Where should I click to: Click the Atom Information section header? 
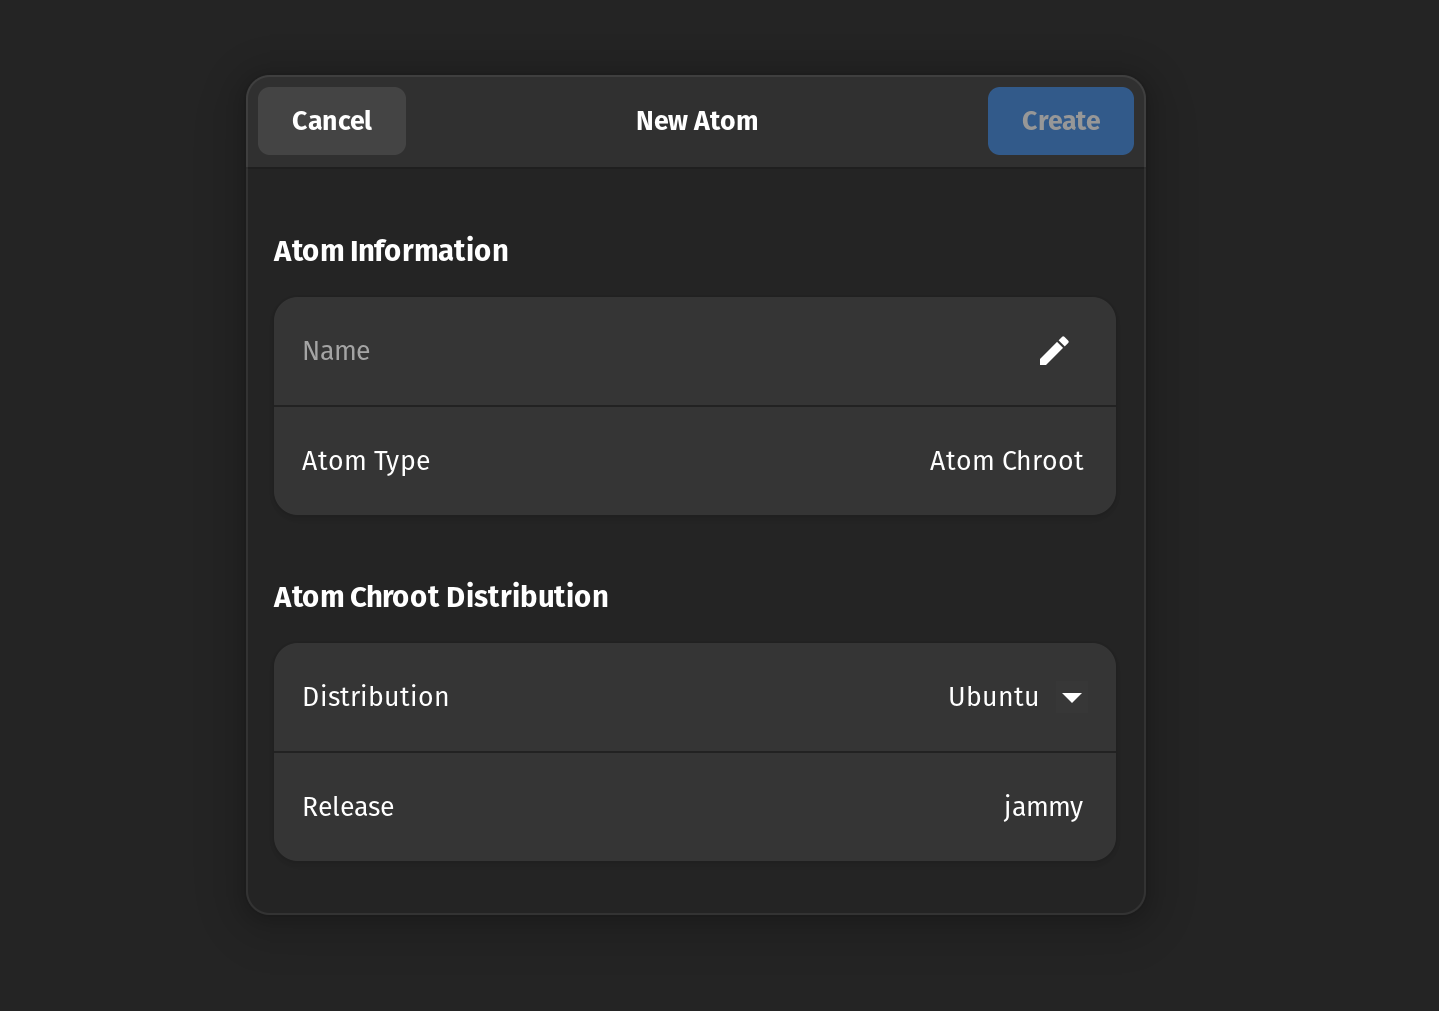click(x=391, y=250)
